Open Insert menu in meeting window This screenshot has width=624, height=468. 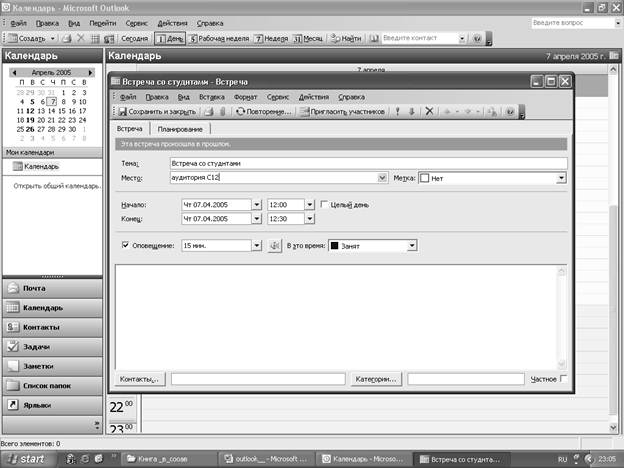tap(212, 97)
